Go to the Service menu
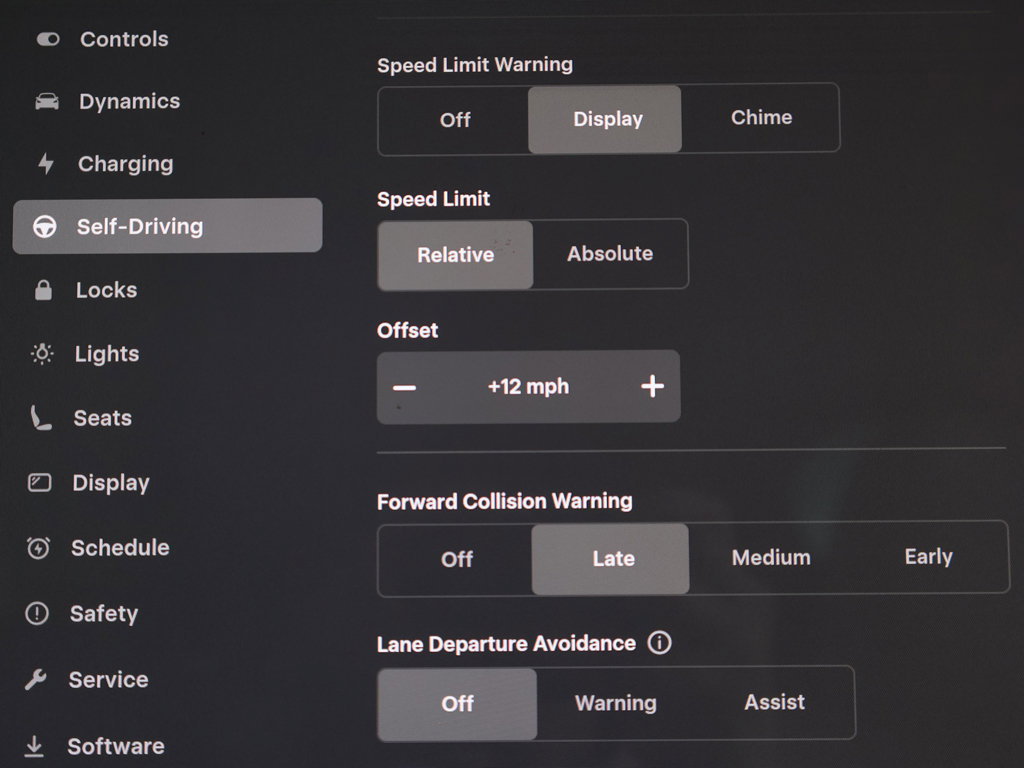Image resolution: width=1024 pixels, height=768 pixels. point(108,680)
